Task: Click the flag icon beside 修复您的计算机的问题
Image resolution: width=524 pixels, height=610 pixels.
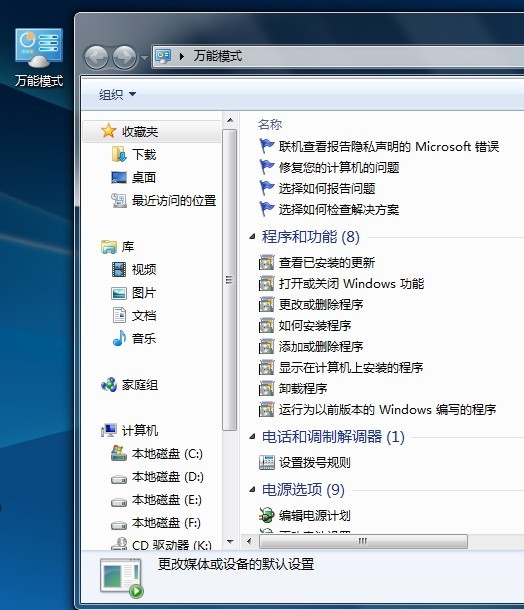Action: pos(267,167)
